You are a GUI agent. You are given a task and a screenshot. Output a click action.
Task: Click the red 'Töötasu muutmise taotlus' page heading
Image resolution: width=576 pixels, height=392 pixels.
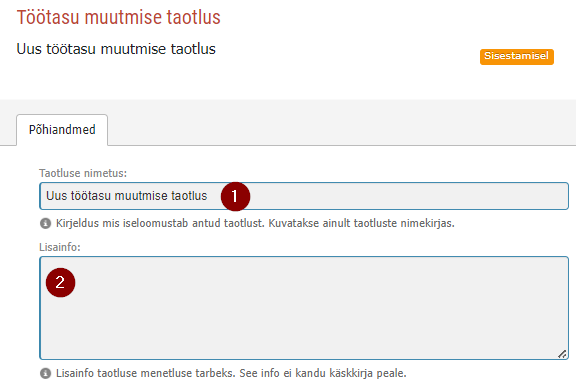coord(119,18)
